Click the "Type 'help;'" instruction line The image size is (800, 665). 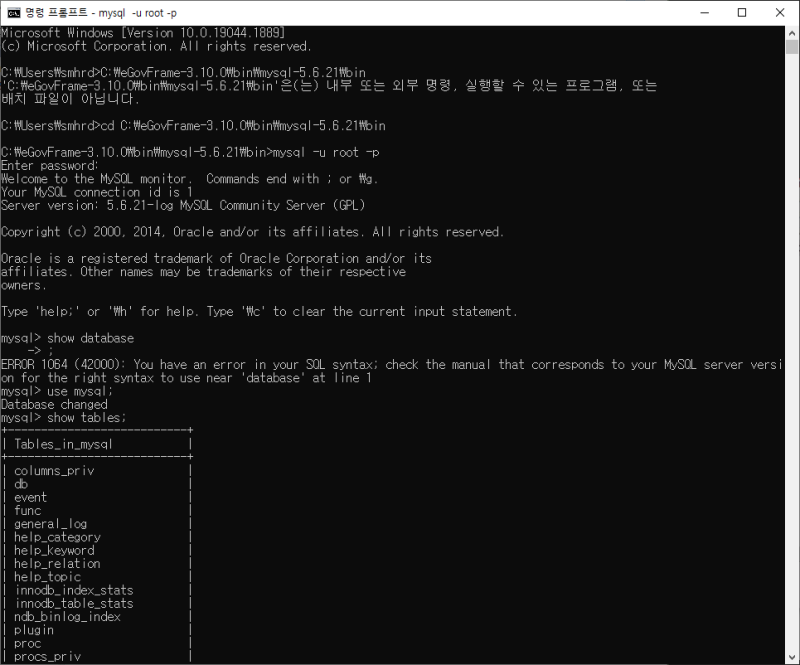tap(259, 312)
